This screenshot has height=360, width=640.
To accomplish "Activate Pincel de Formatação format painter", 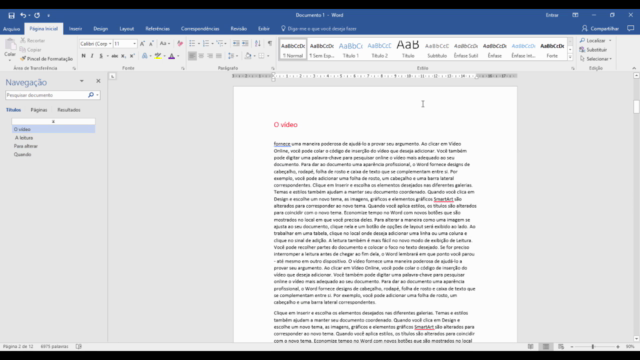I will click(47, 59).
